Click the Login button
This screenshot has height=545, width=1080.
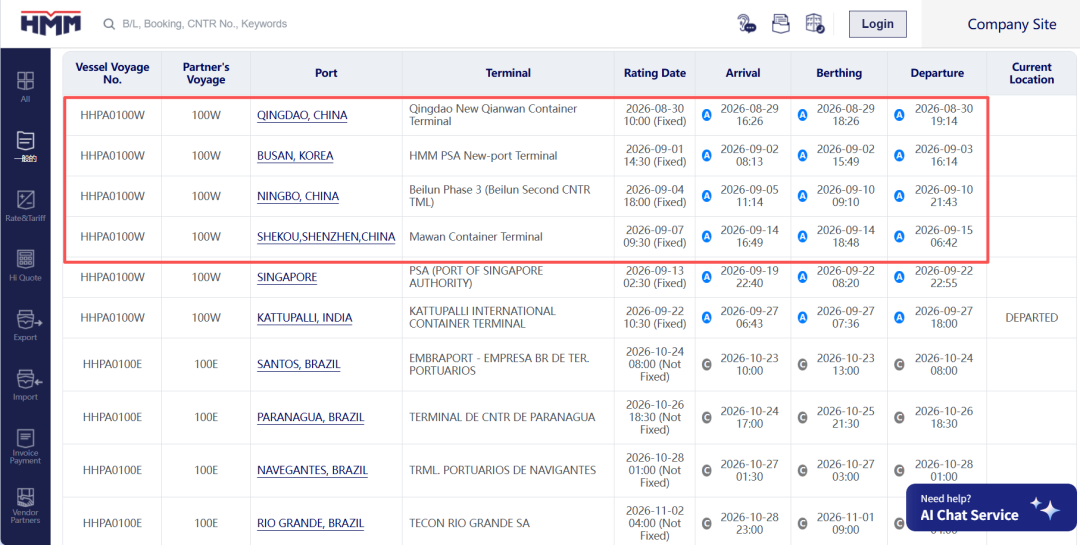[878, 24]
